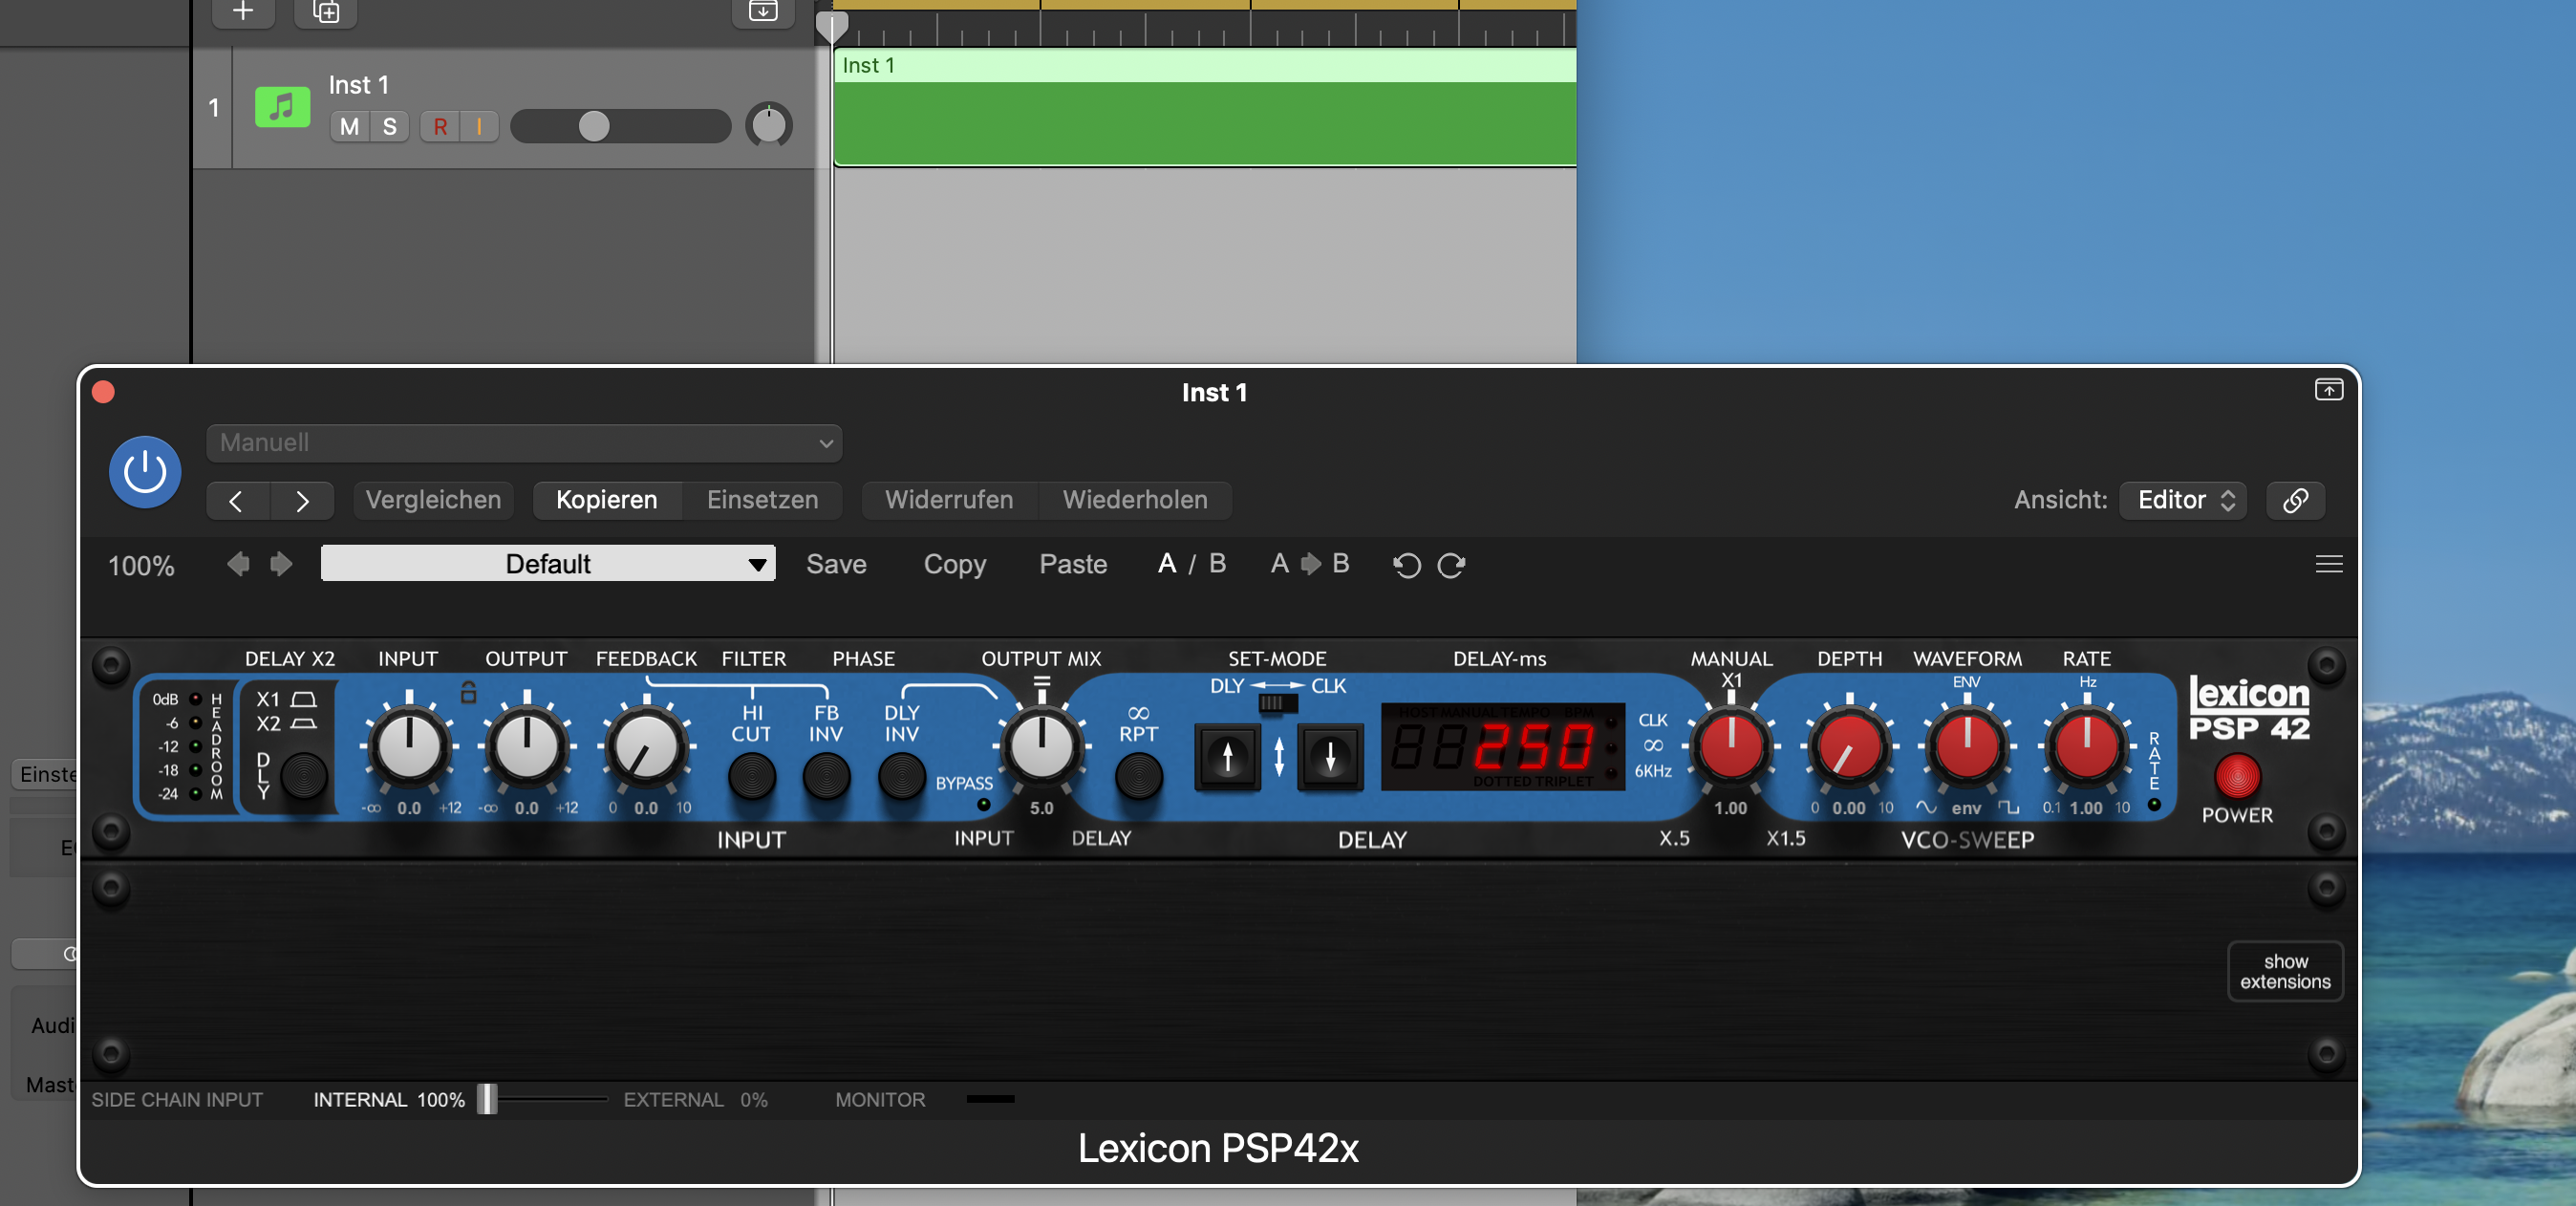Click the 250 delay-ms display

coord(1502,746)
